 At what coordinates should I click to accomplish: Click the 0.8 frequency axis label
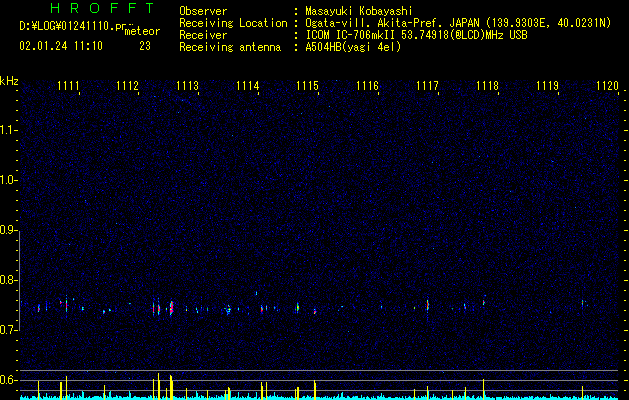pos(8,280)
